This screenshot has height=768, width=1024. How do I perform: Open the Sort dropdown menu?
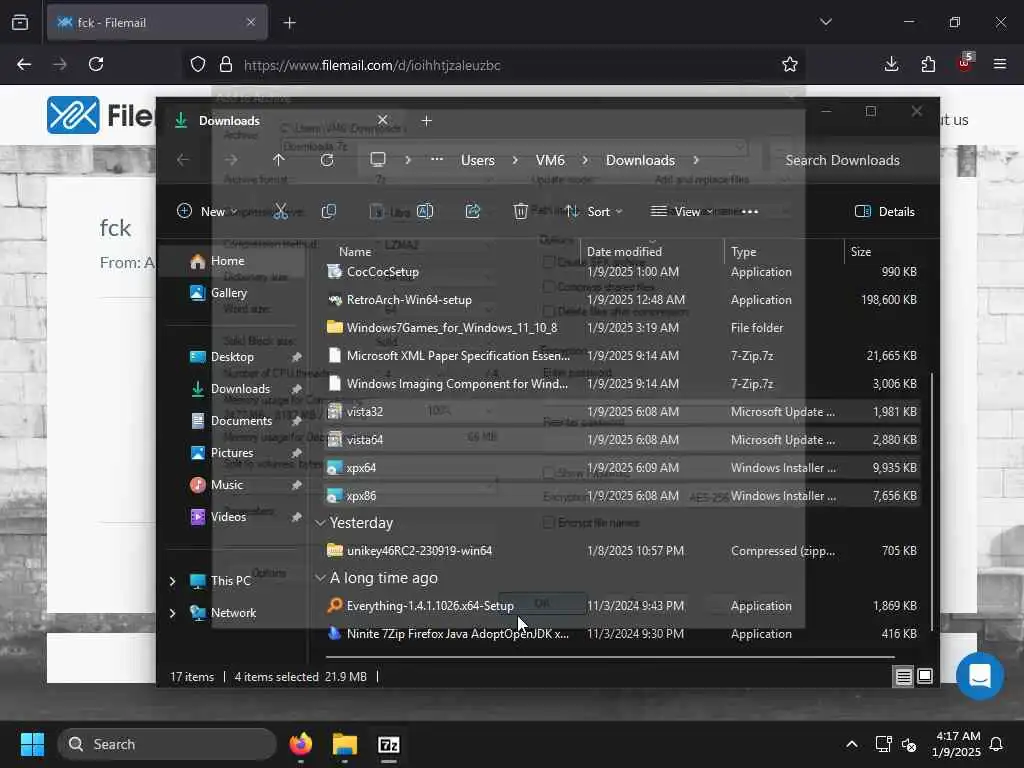(594, 212)
